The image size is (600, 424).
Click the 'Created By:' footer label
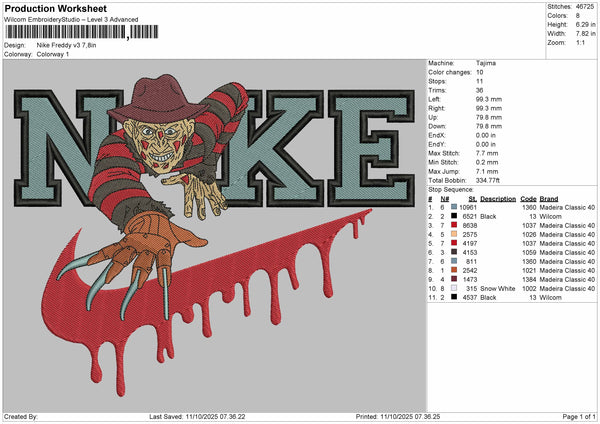[x=21, y=416]
